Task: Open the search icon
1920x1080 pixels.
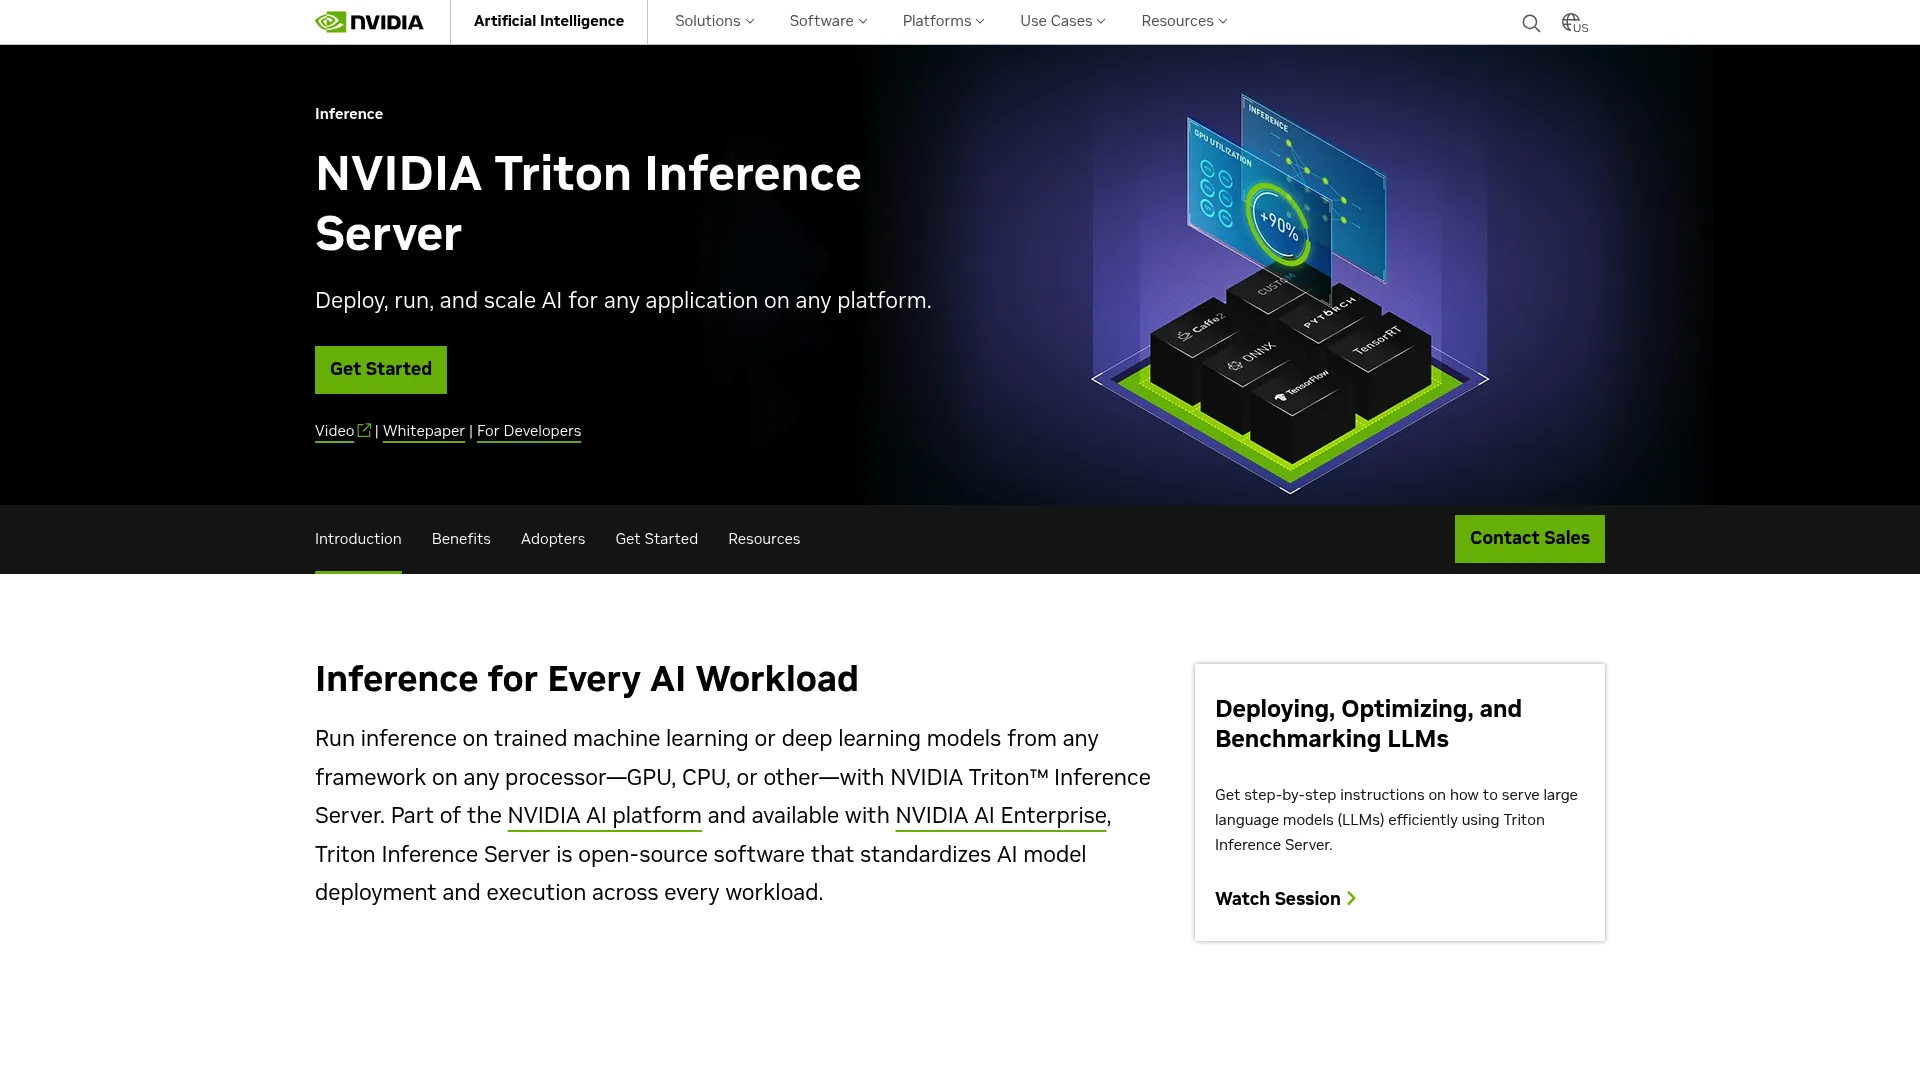Action: [x=1531, y=23]
